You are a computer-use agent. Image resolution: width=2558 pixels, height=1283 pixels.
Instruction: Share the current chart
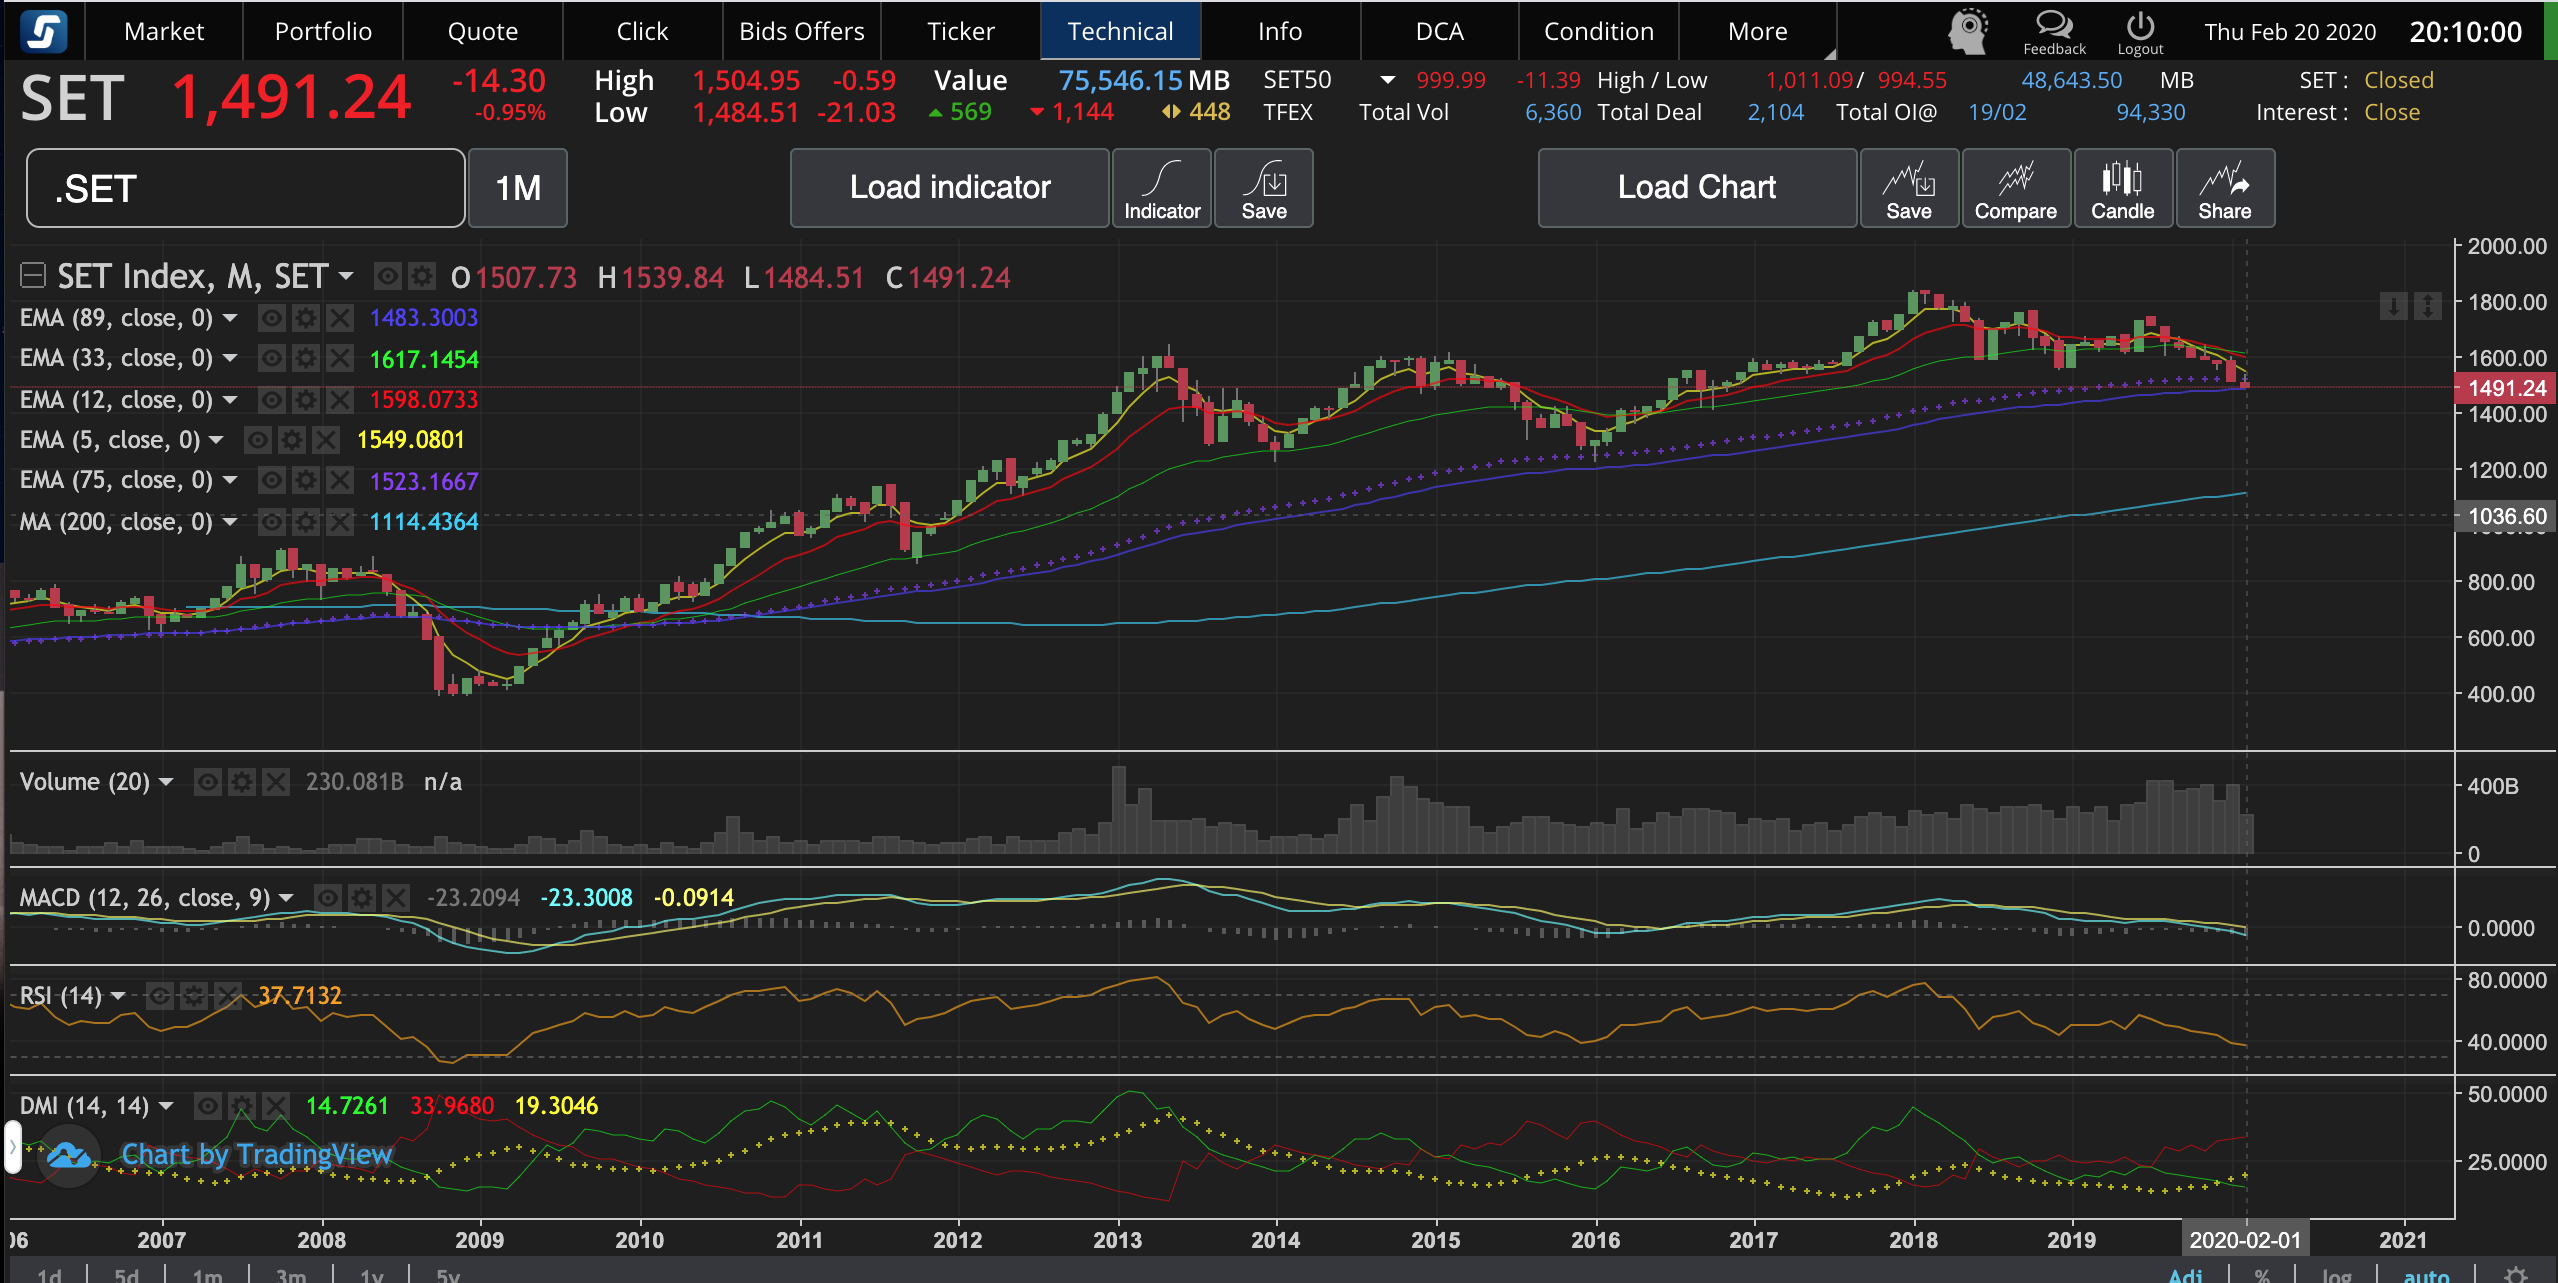tap(2224, 188)
